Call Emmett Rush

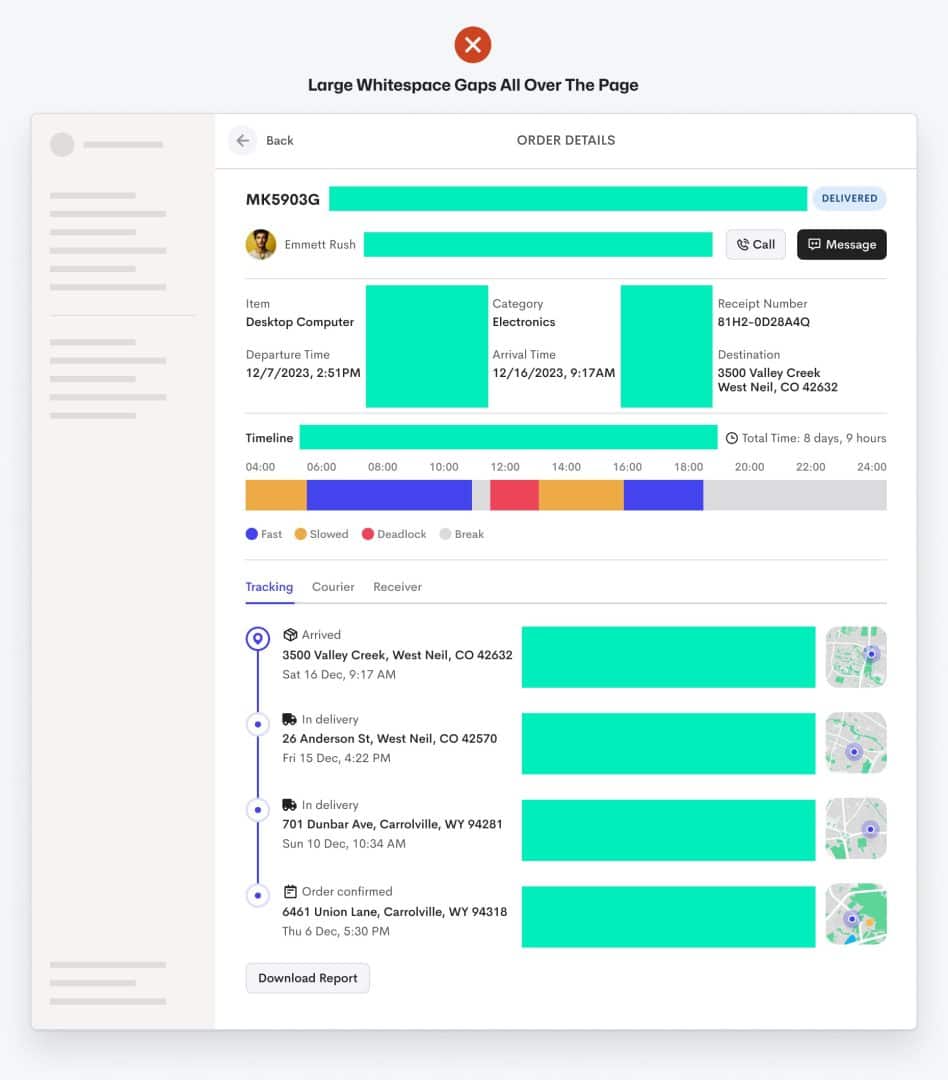(756, 245)
